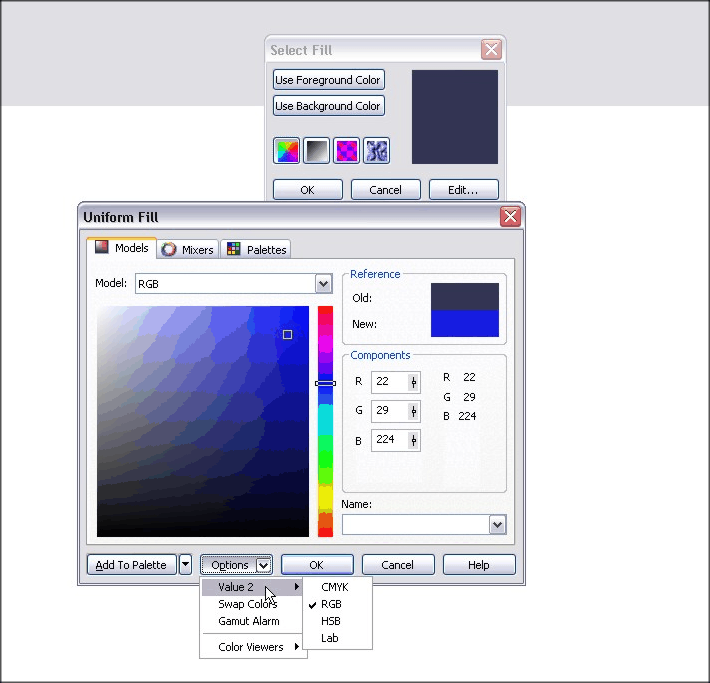Open the Palettes tab
Image resolution: width=710 pixels, height=683 pixels.
pos(257,249)
